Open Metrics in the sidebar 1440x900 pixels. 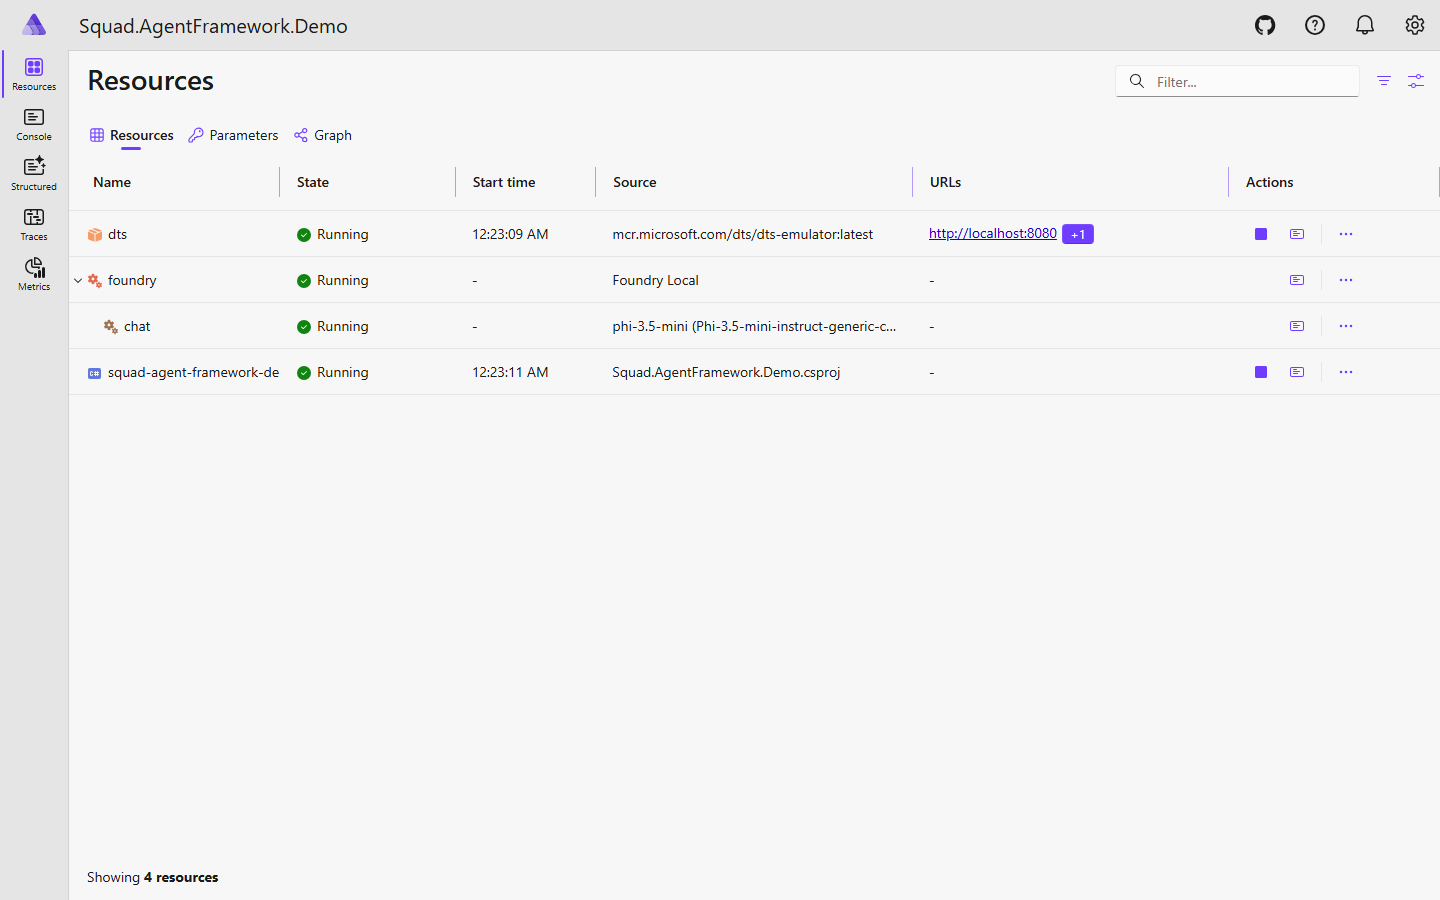34,275
